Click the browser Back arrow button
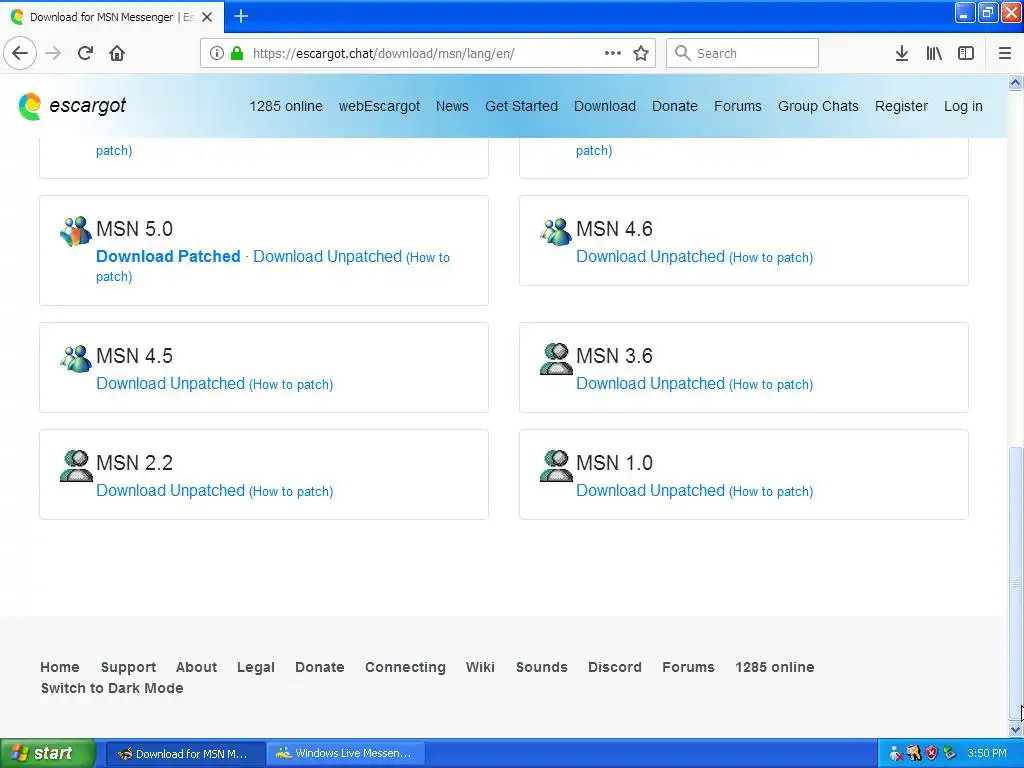The height and width of the screenshot is (768, 1024). (x=20, y=53)
